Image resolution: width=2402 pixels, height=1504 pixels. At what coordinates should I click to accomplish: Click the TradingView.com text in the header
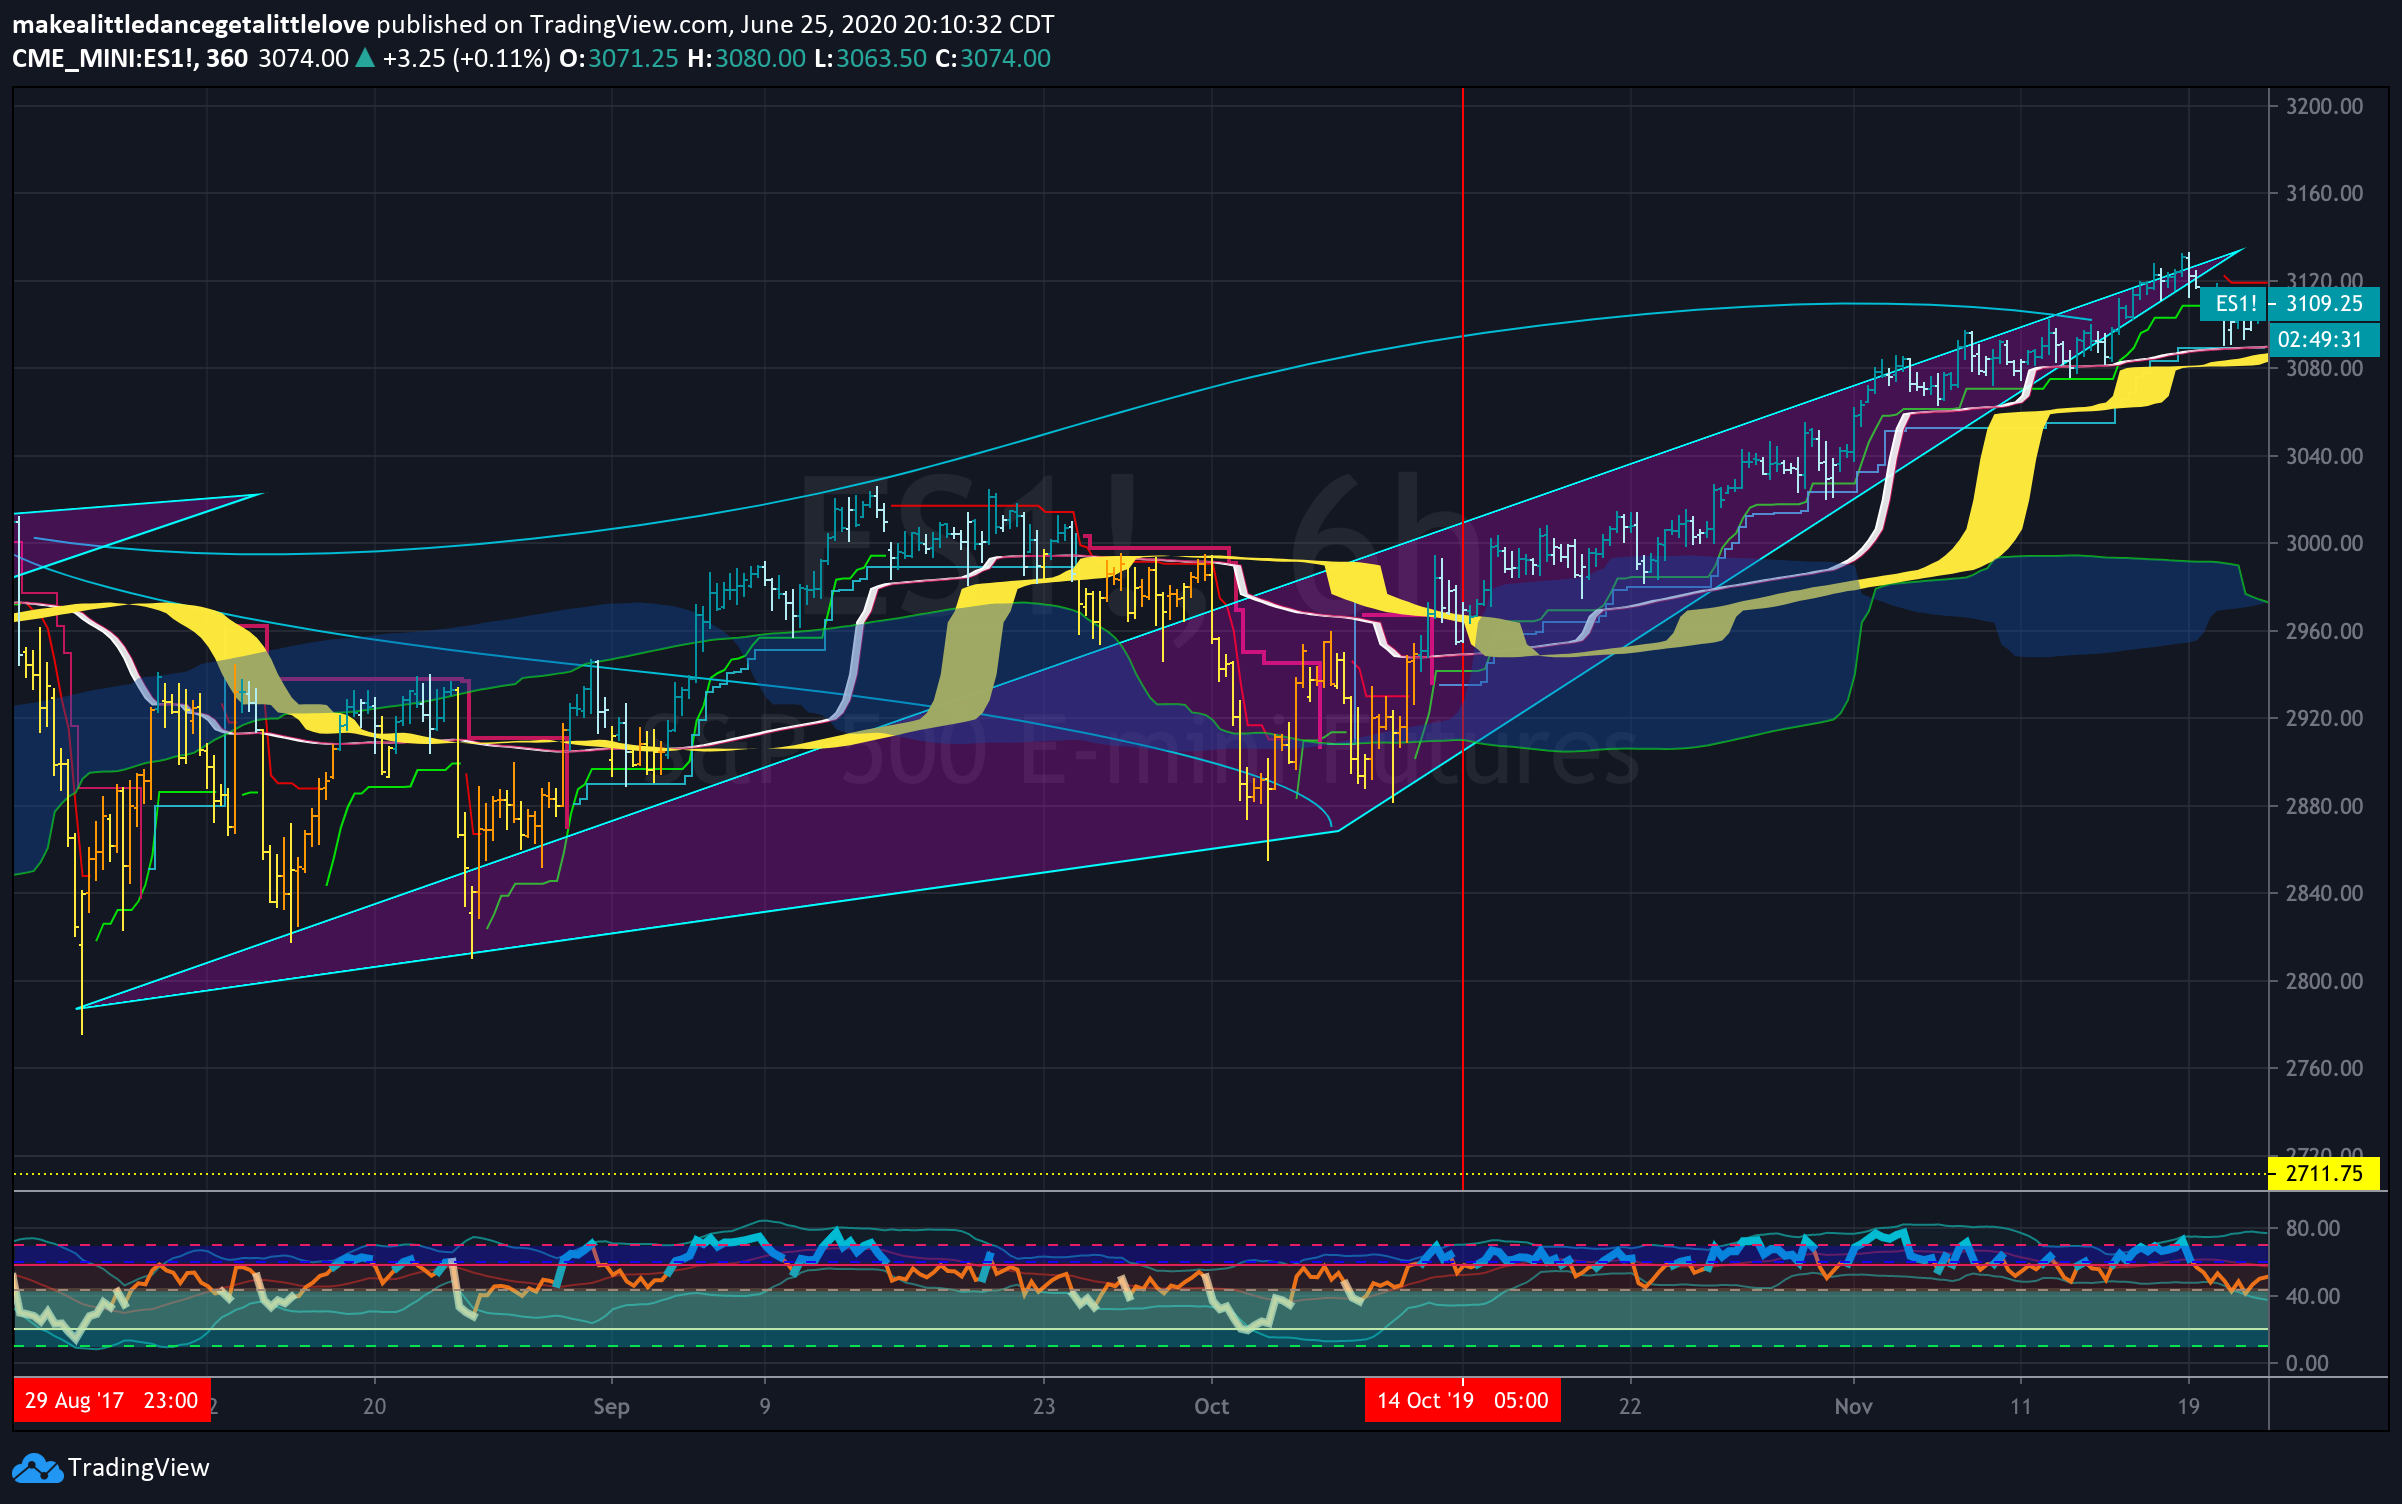click(x=630, y=24)
